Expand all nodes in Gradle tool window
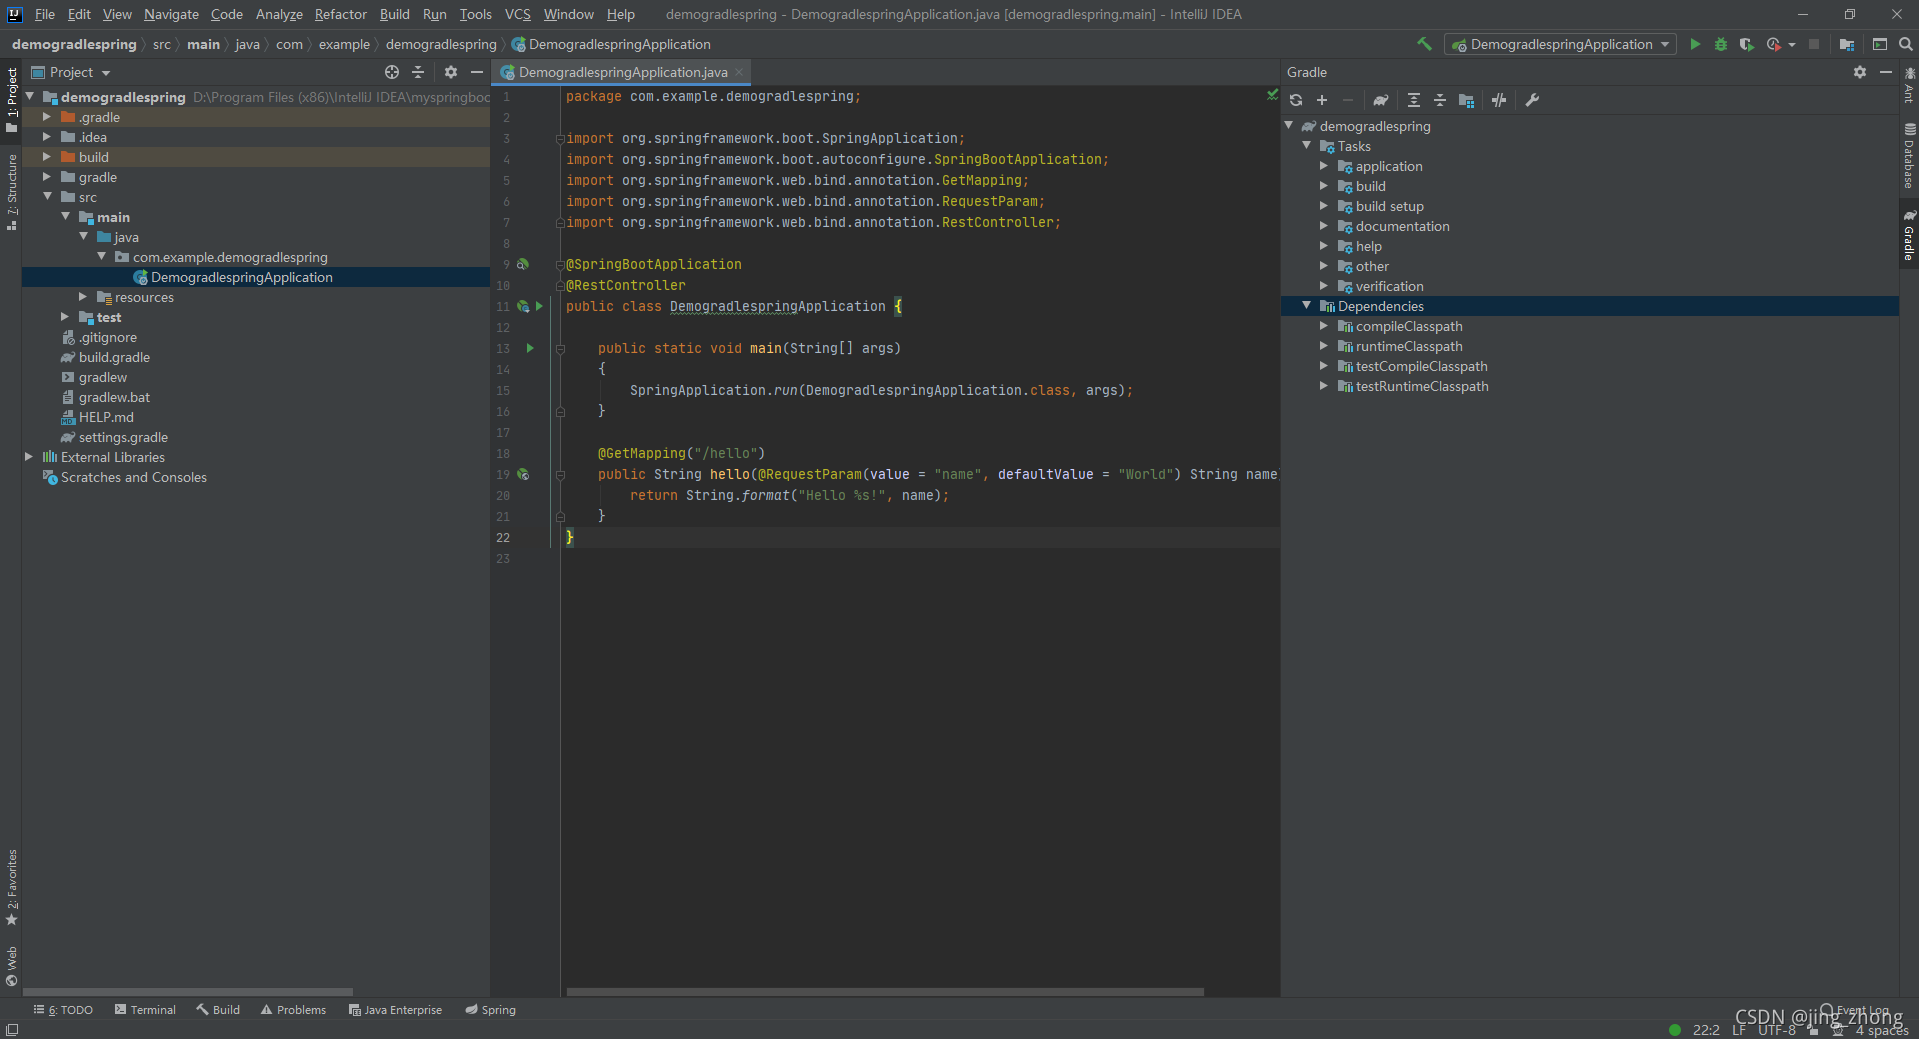This screenshot has width=1919, height=1039. click(x=1414, y=100)
